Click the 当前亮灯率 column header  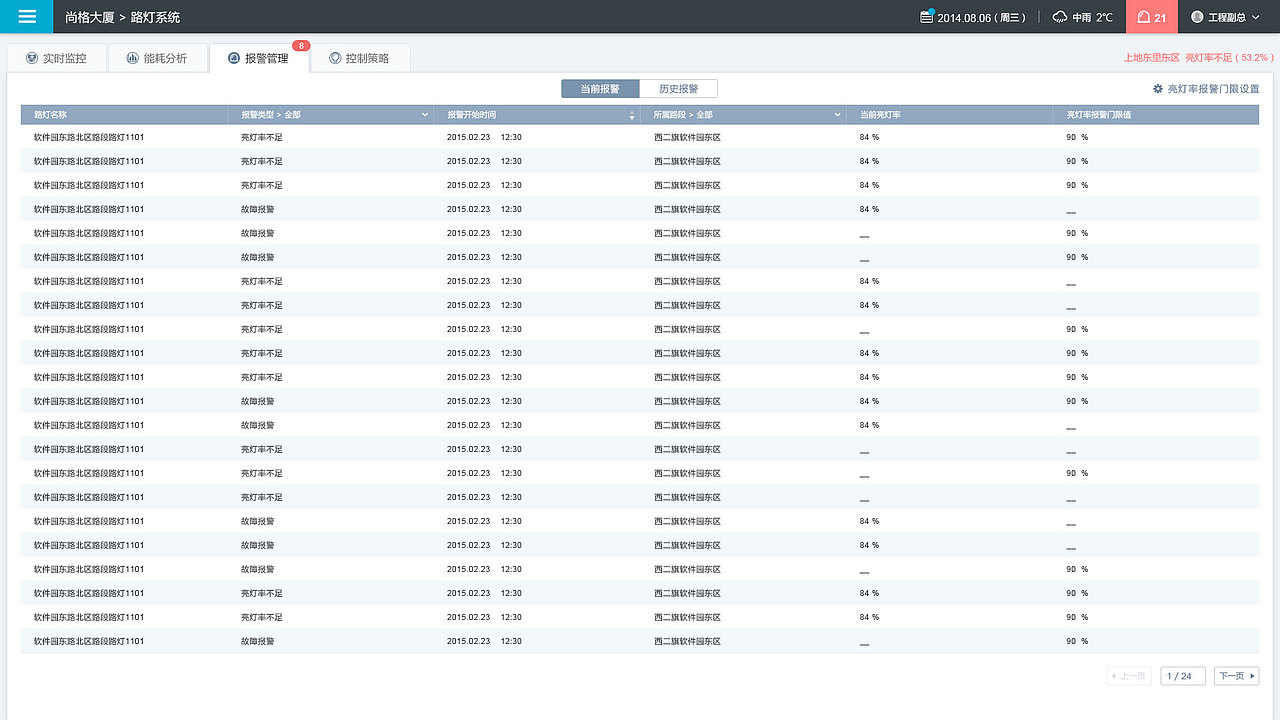(x=950, y=115)
